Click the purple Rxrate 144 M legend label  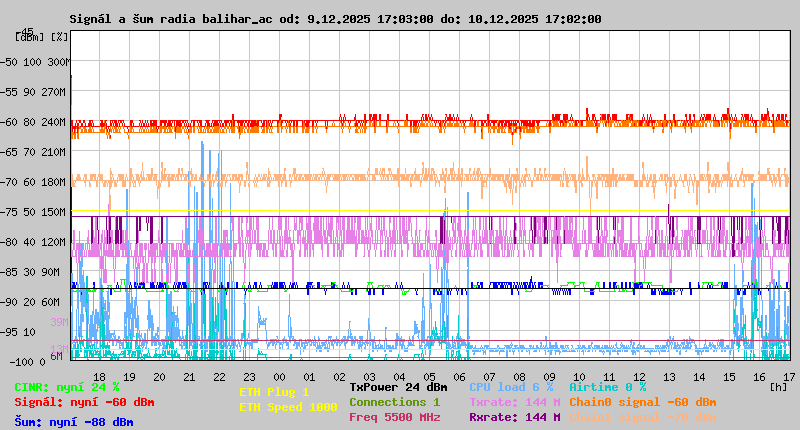click(514, 417)
